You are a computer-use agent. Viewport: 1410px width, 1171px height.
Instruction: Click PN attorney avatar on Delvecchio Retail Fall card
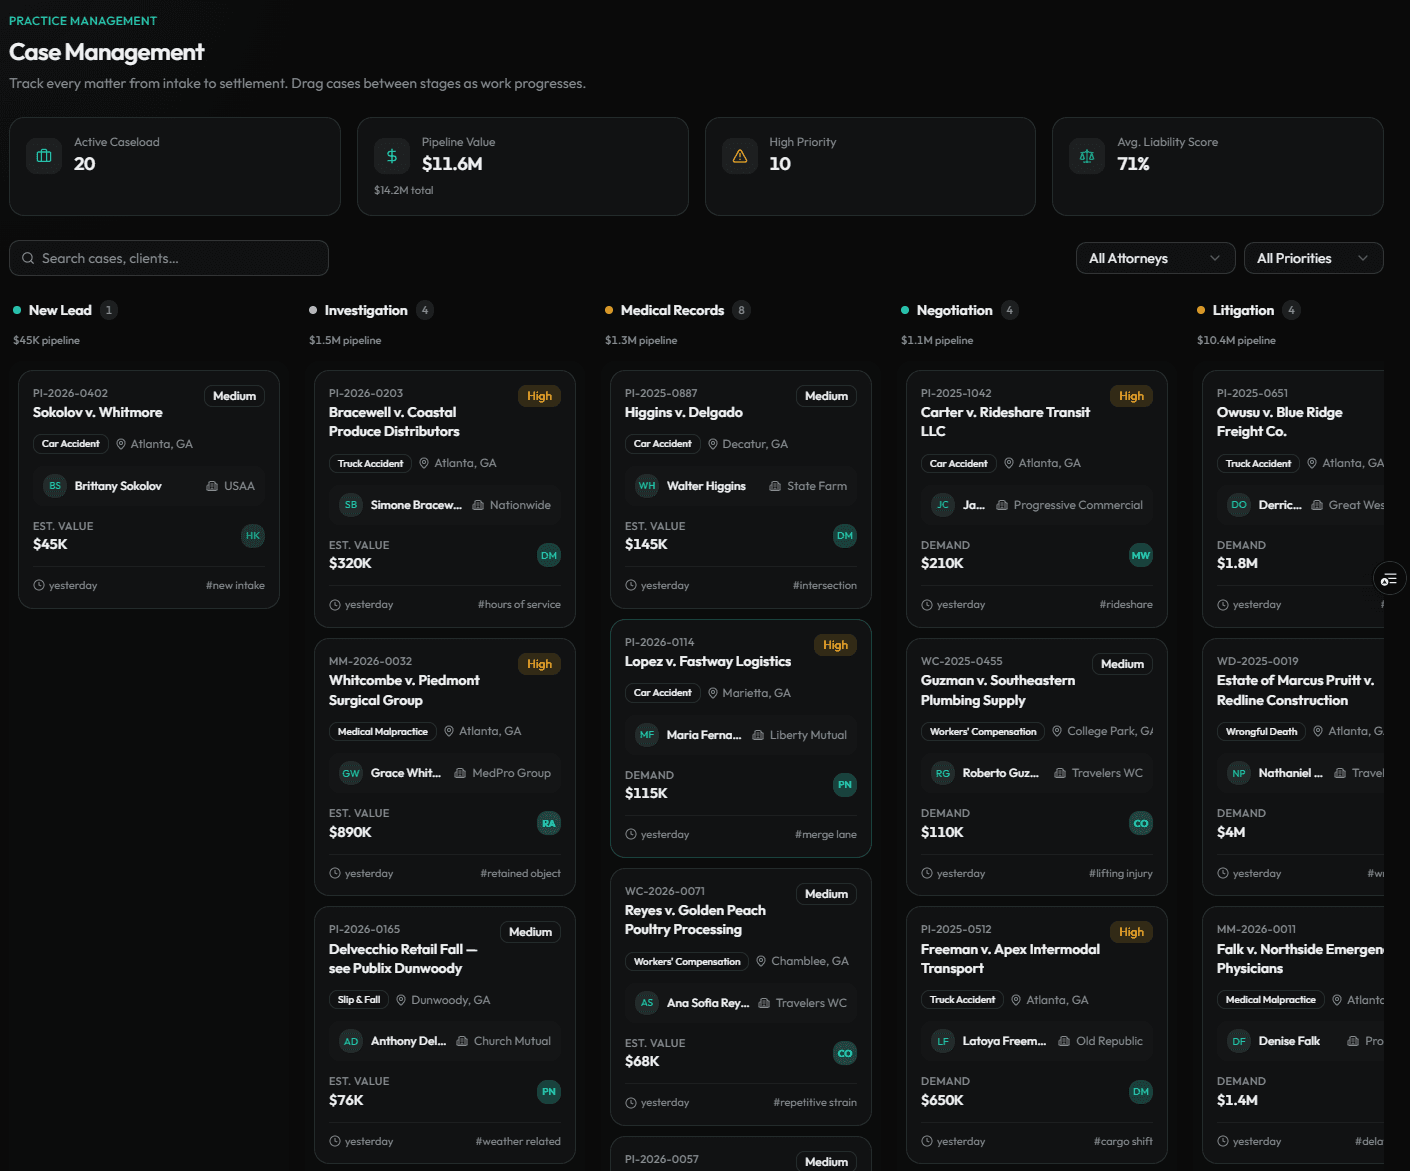coord(549,1091)
